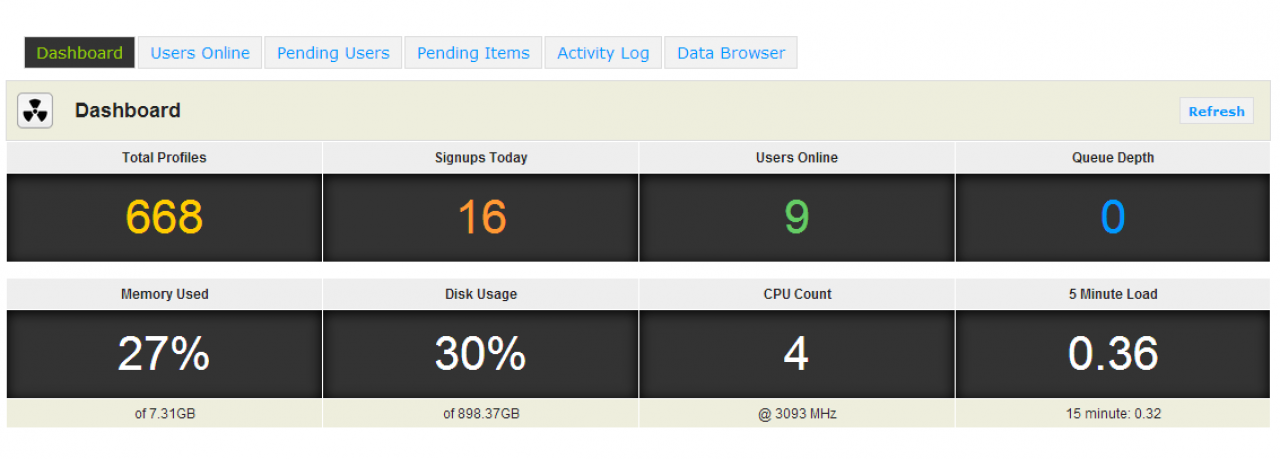The width and height of the screenshot is (1280, 459).
Task: Click the "of 898.37GB" disk footer
Action: [481, 414]
